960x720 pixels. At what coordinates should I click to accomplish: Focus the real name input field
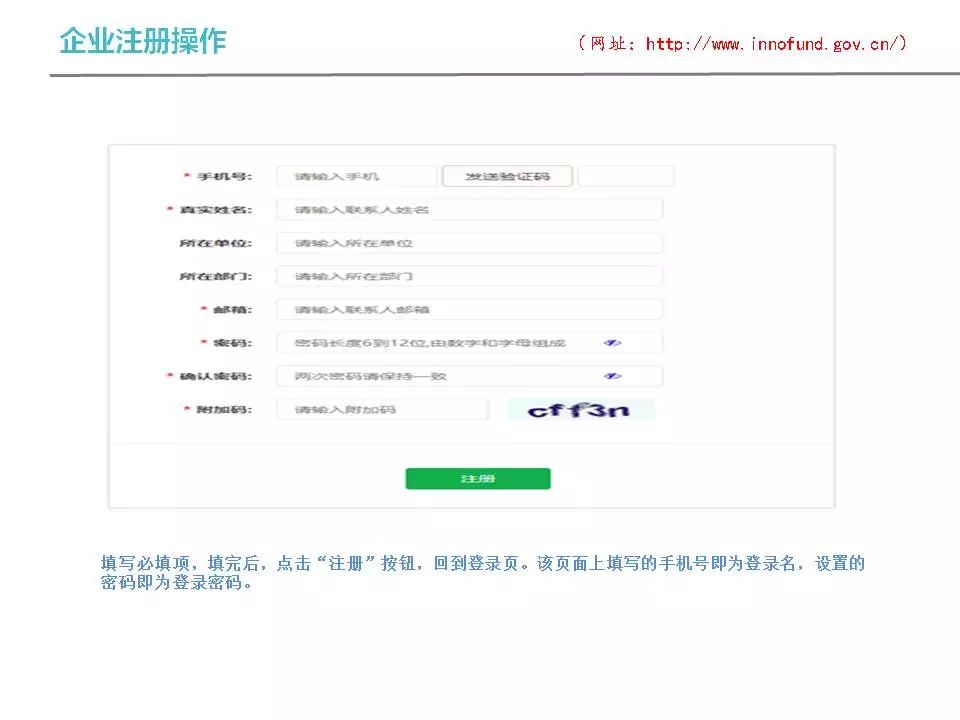pos(470,209)
